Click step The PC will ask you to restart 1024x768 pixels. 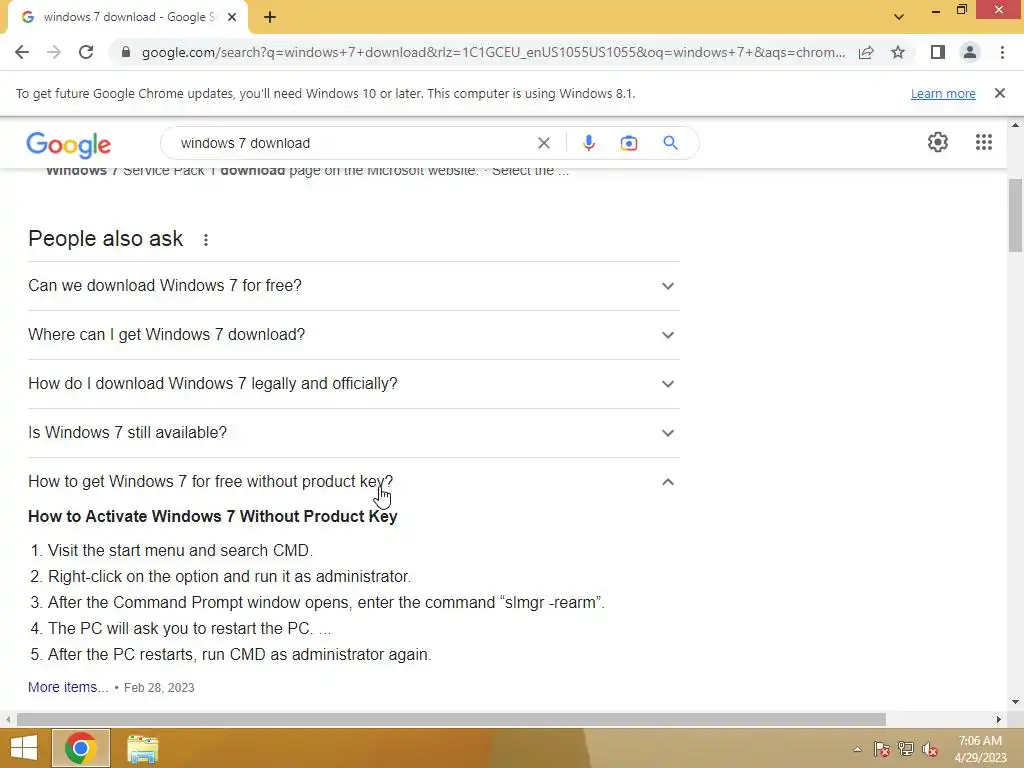click(189, 629)
